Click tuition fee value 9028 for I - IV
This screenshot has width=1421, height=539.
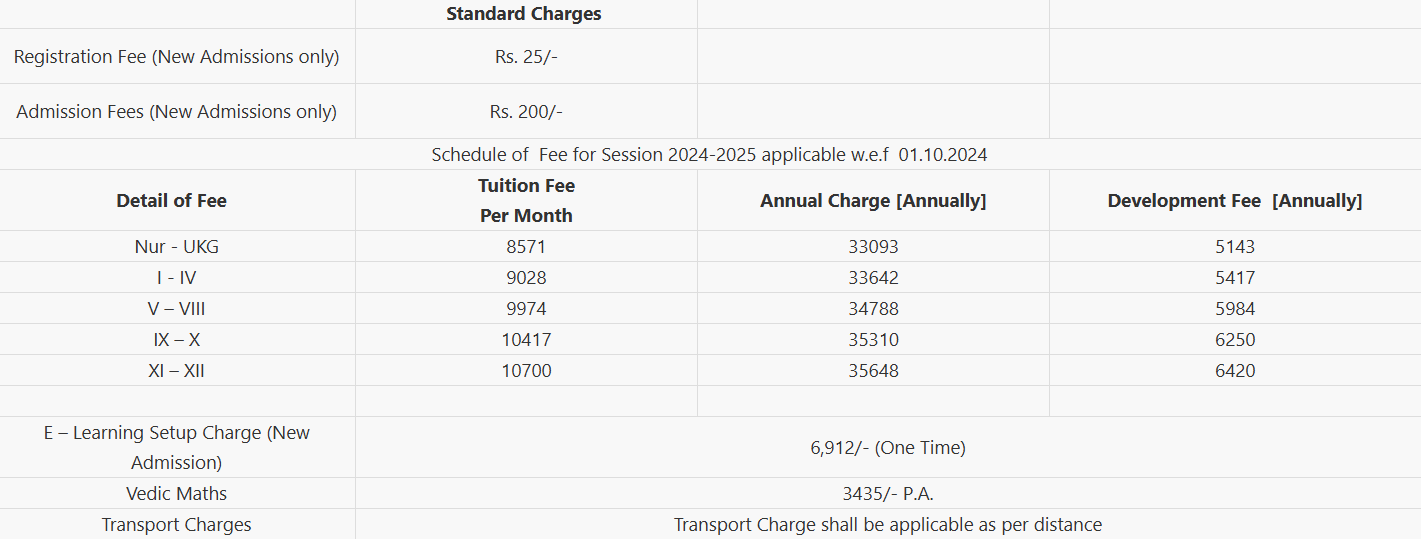tap(526, 278)
